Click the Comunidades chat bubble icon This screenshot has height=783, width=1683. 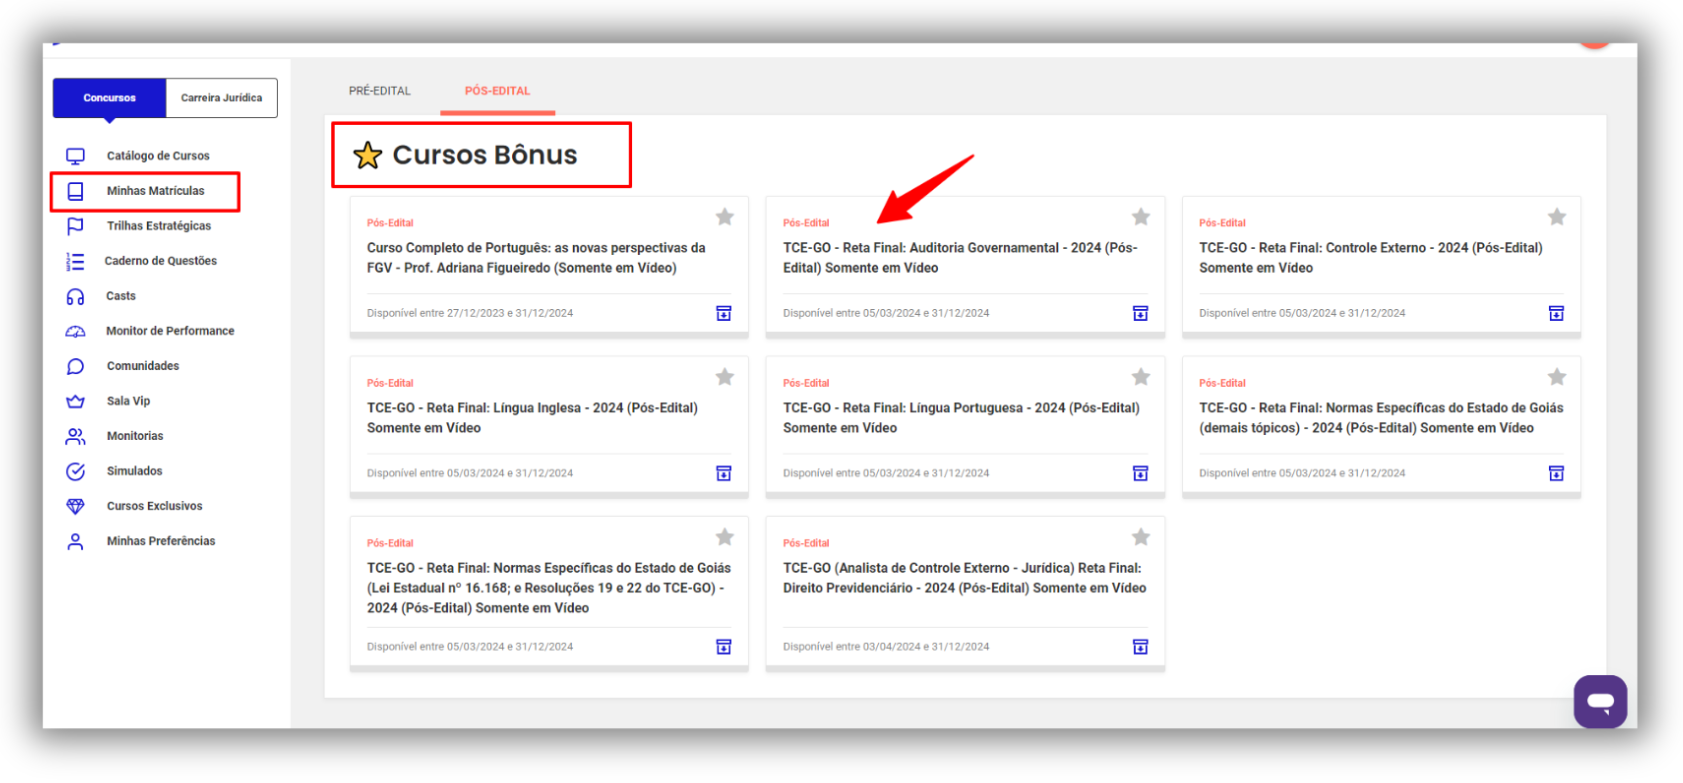(x=75, y=366)
